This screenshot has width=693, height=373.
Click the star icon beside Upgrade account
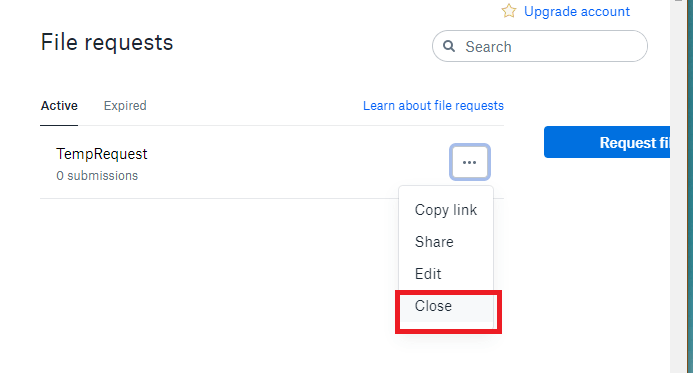(509, 11)
